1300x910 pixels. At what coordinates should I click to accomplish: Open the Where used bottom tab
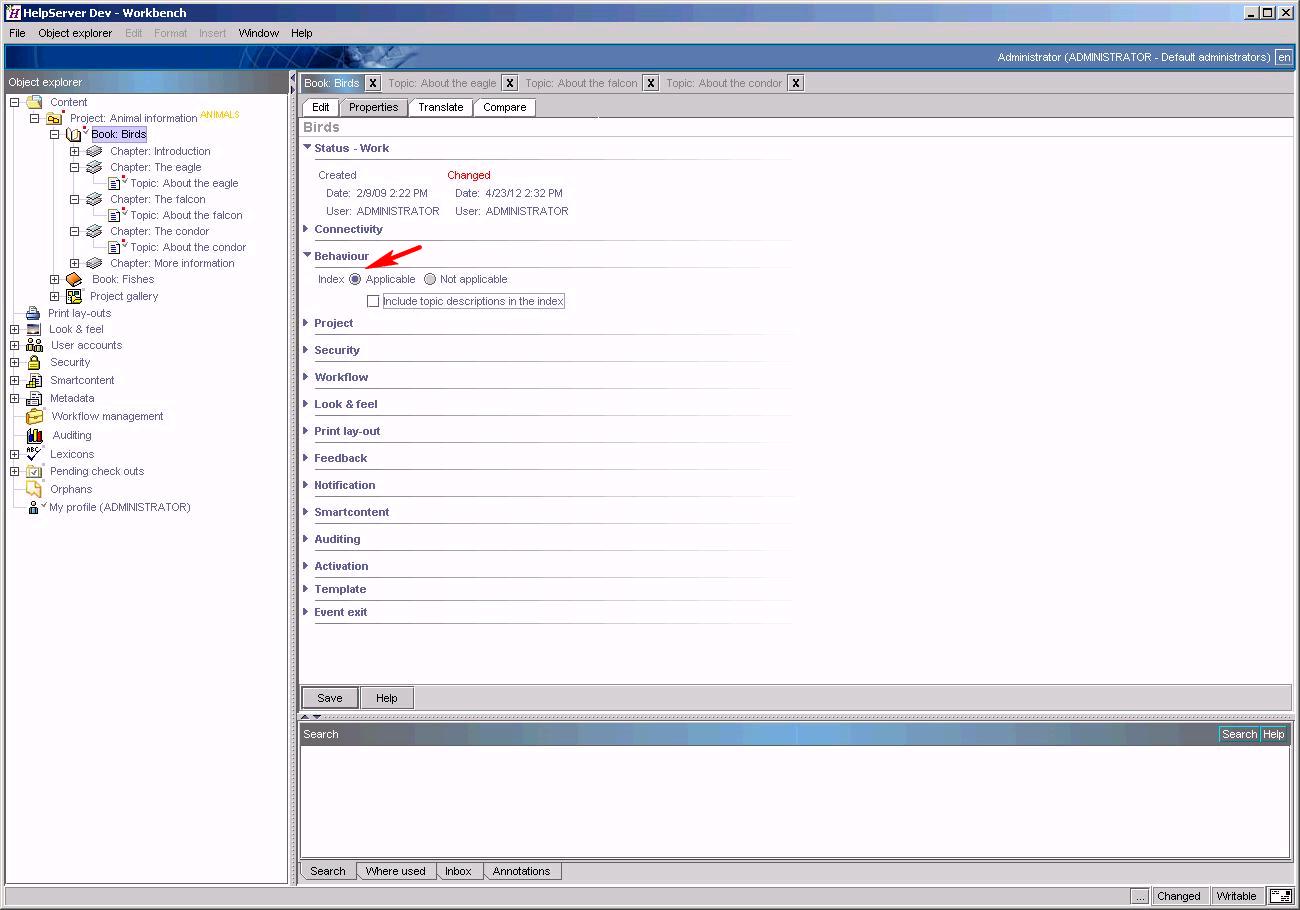point(395,871)
